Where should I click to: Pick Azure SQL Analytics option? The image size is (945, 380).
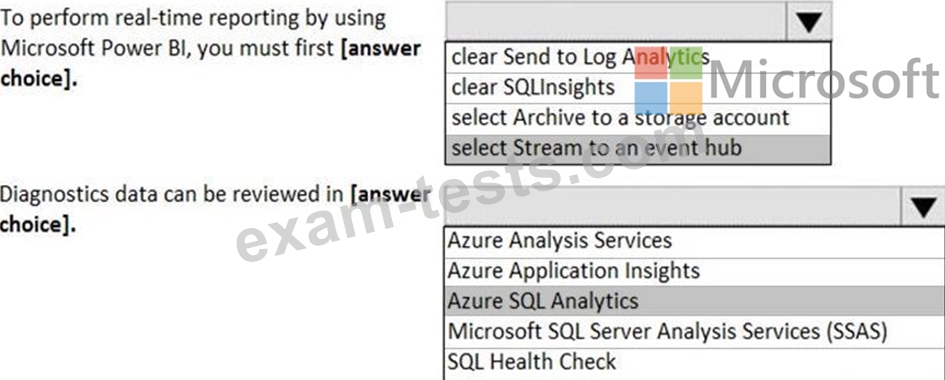pos(694,301)
